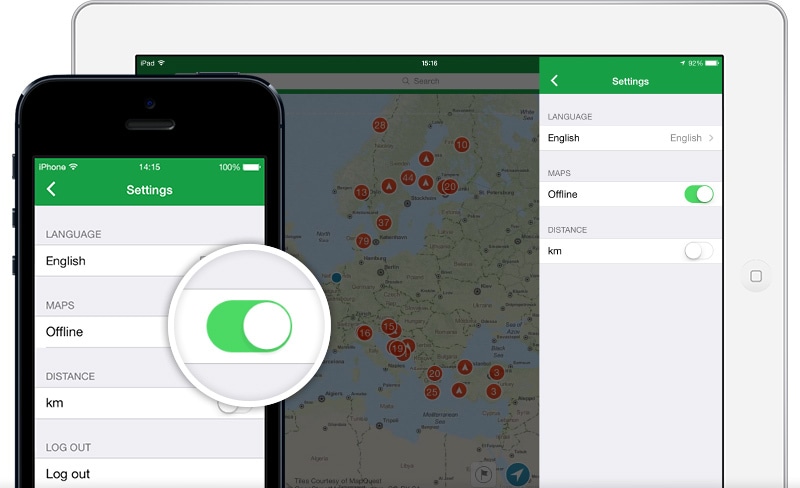This screenshot has height=488, width=800.
Task: Tap the Offline label in iPad settings
Action: (562, 194)
